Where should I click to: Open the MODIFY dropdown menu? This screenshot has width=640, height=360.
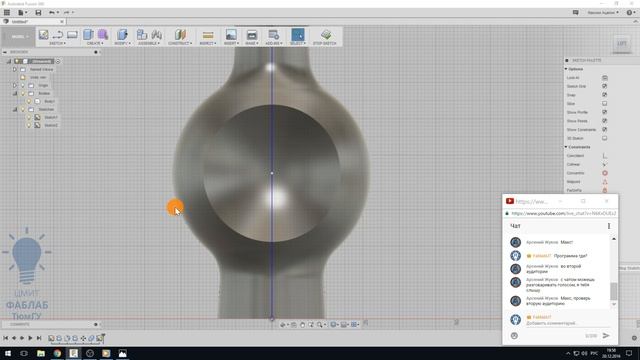click(x=122, y=43)
